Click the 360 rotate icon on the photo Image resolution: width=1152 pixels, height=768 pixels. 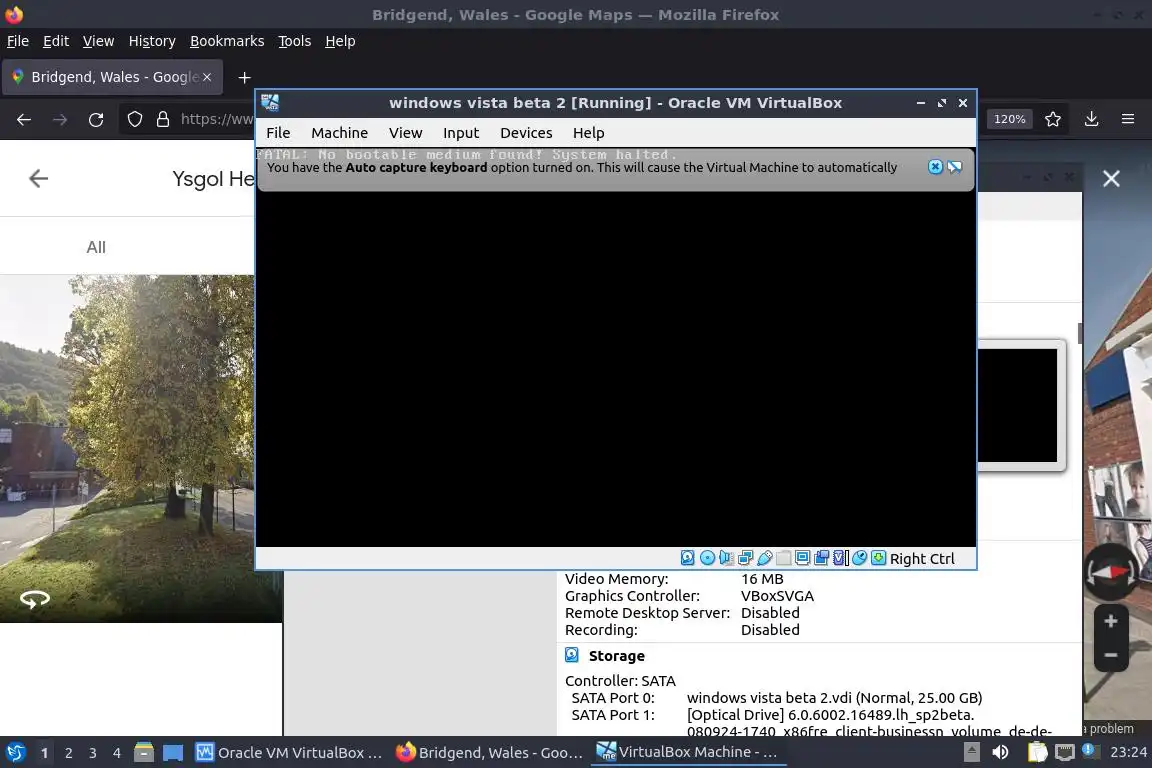pyautogui.click(x=35, y=600)
